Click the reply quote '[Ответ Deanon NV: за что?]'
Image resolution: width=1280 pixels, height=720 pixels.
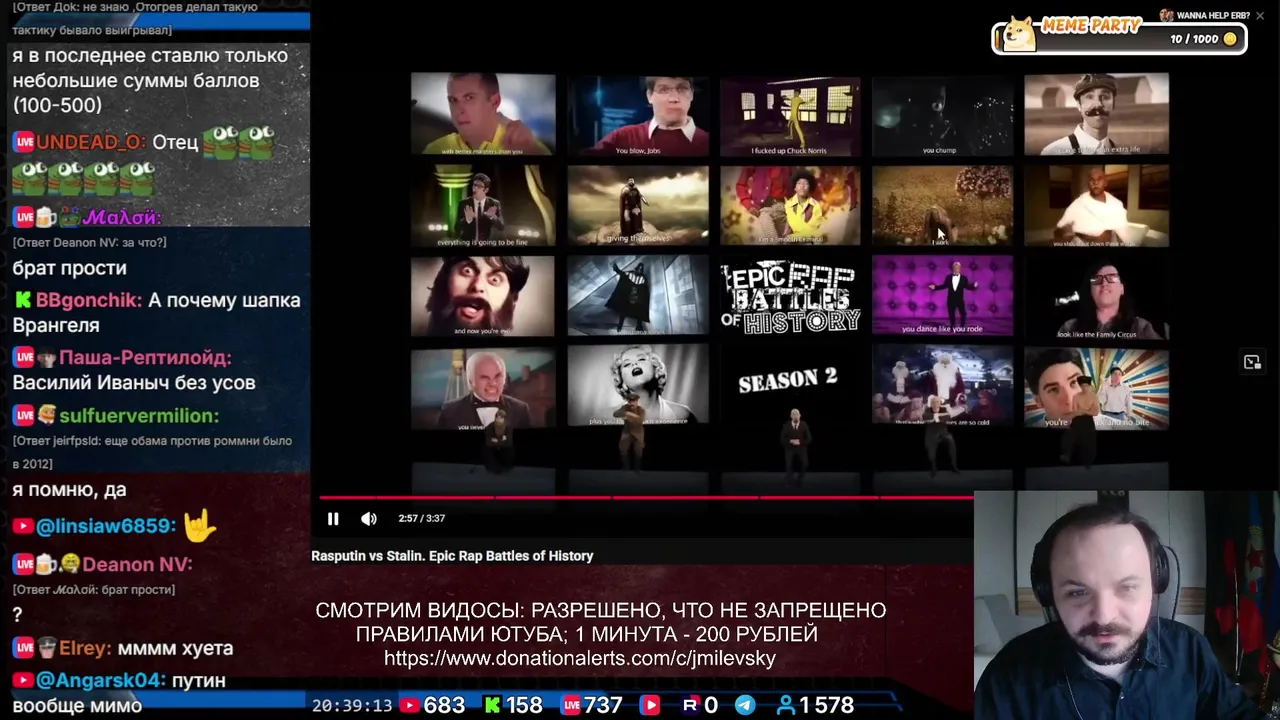pyautogui.click(x=89, y=242)
